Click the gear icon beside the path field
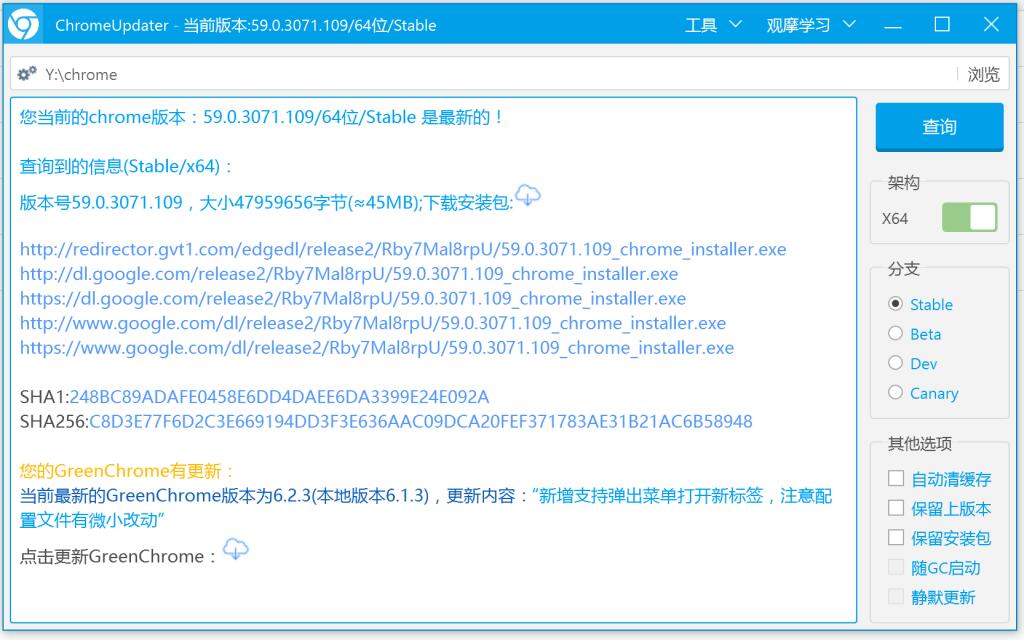The width and height of the screenshot is (1024, 640). pyautogui.click(x=28, y=74)
